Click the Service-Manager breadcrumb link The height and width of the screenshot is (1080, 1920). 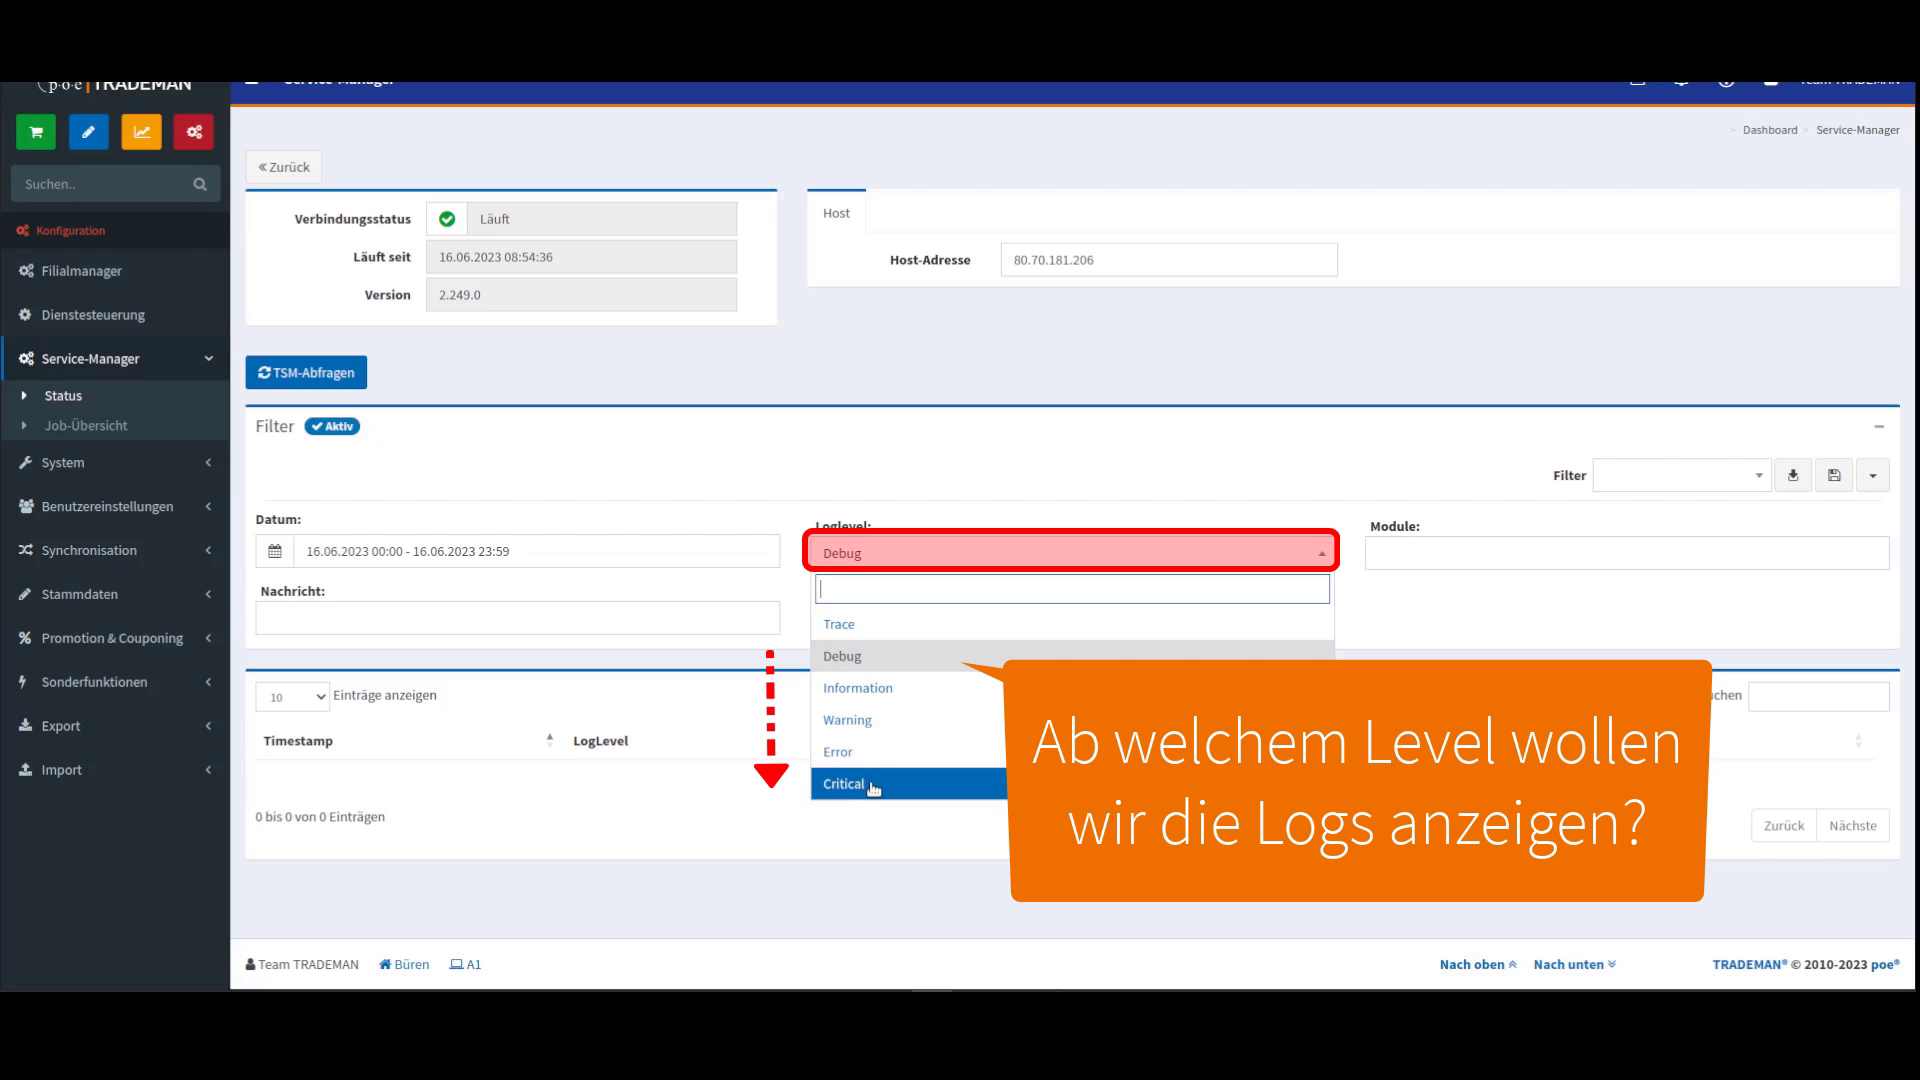(x=1857, y=130)
